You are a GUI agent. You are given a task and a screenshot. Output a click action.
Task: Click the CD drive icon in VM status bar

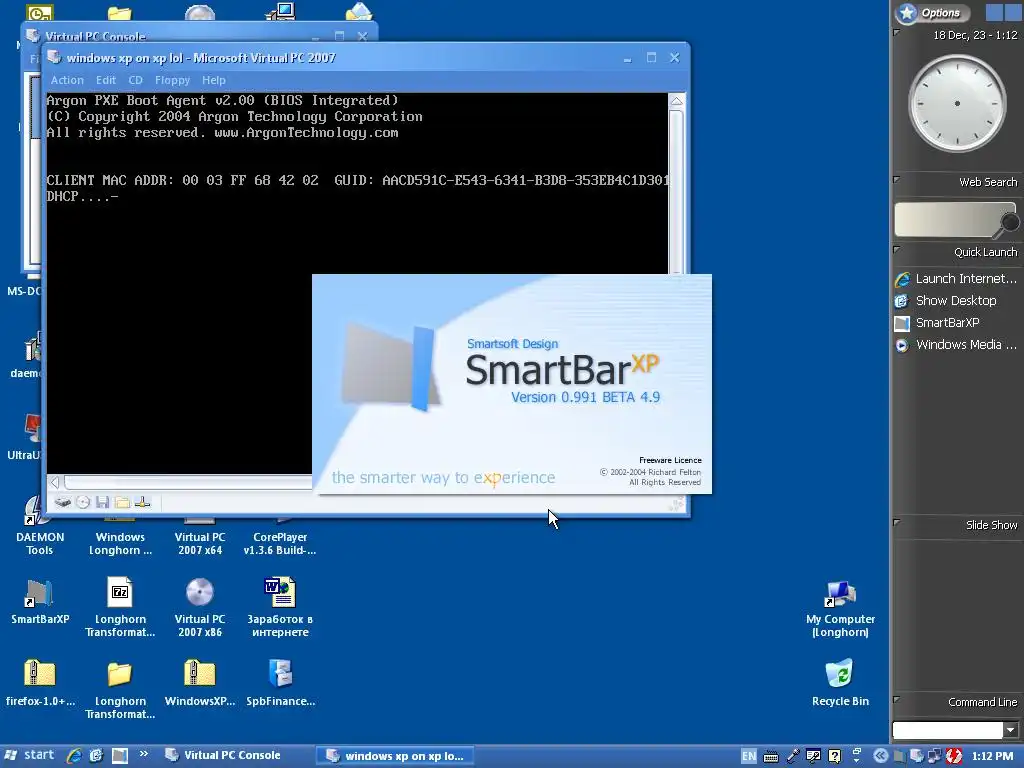(83, 502)
